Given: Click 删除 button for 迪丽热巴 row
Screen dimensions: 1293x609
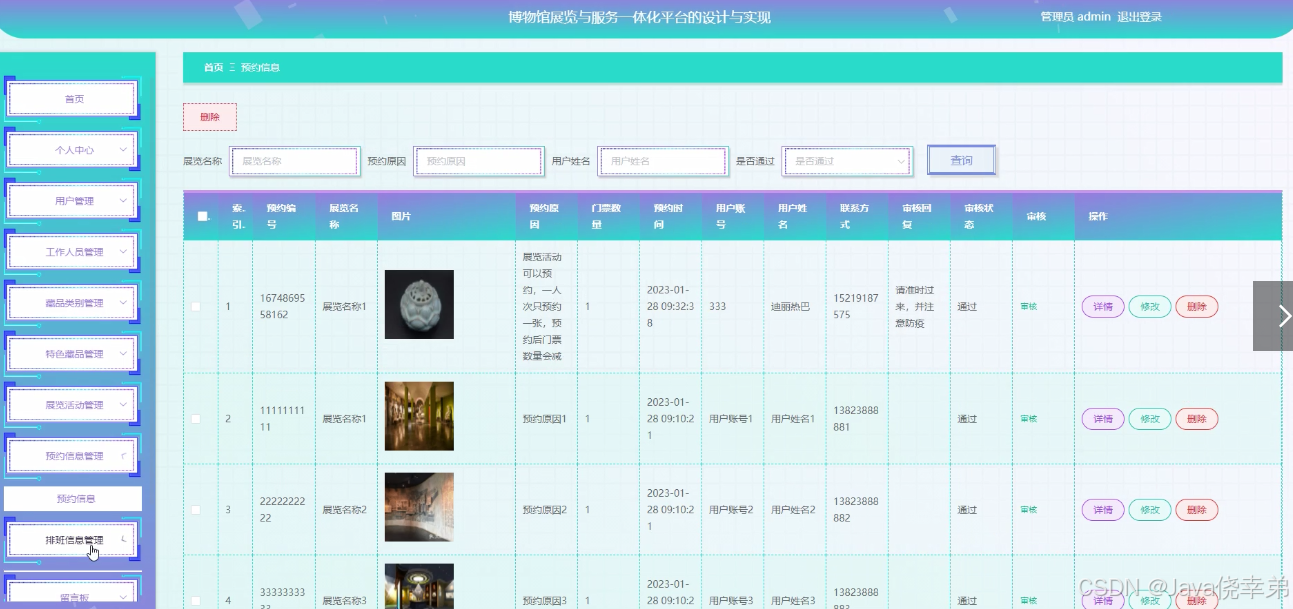Looking at the screenshot, I should (1197, 307).
